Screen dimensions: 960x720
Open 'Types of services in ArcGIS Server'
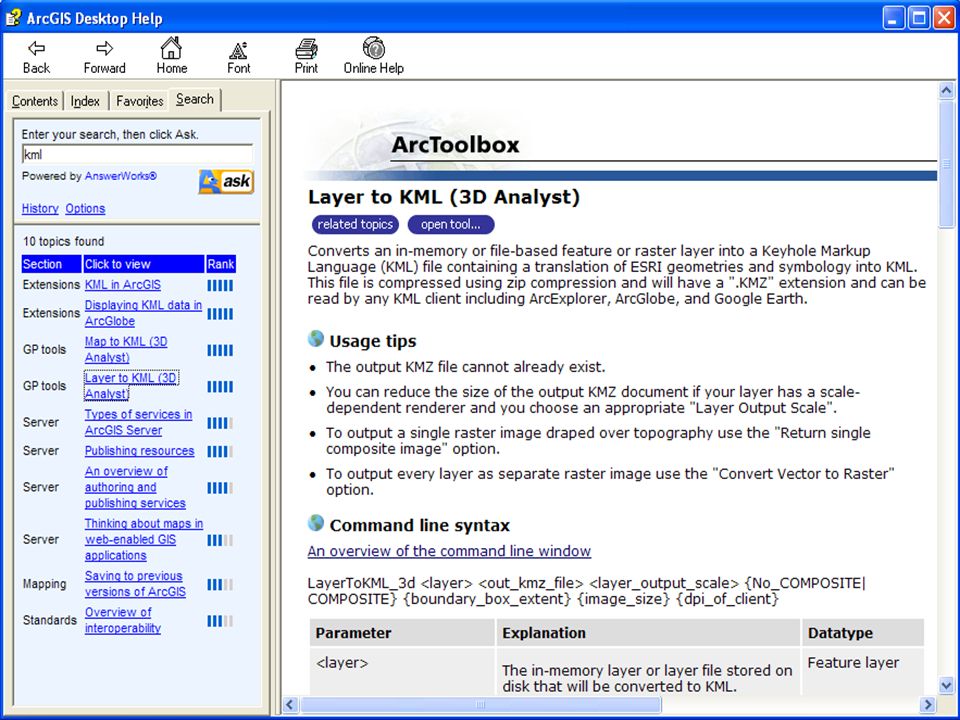click(x=138, y=422)
